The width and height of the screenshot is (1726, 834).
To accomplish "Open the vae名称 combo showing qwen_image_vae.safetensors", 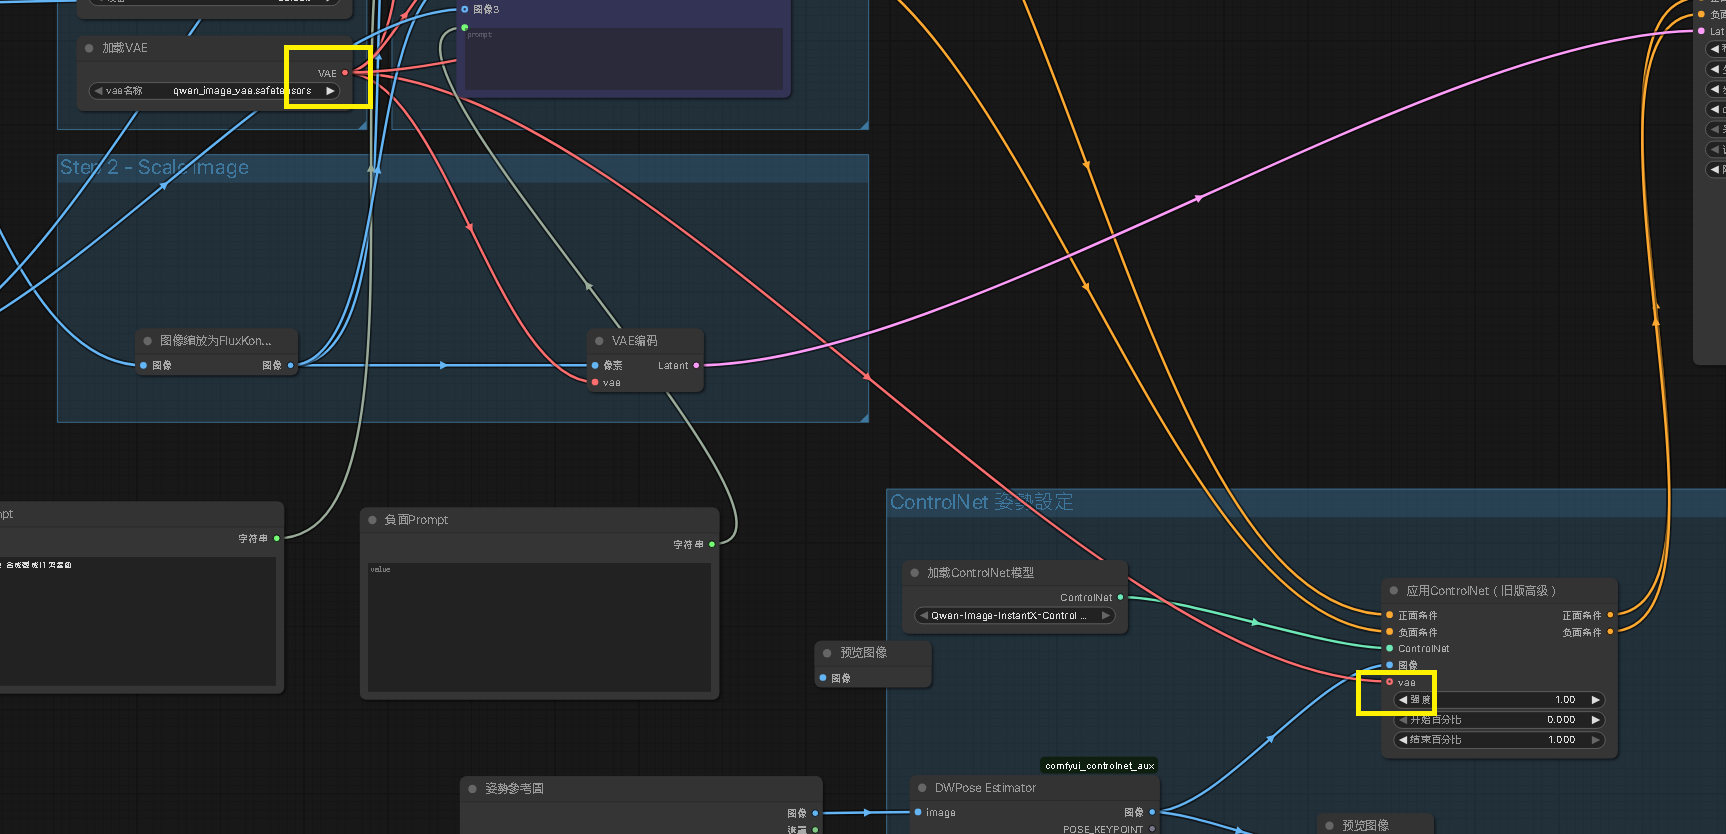I will [x=214, y=91].
